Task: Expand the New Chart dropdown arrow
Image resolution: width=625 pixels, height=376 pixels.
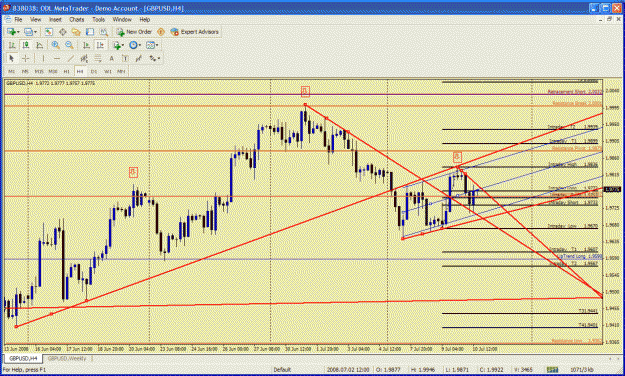Action: 18,32
